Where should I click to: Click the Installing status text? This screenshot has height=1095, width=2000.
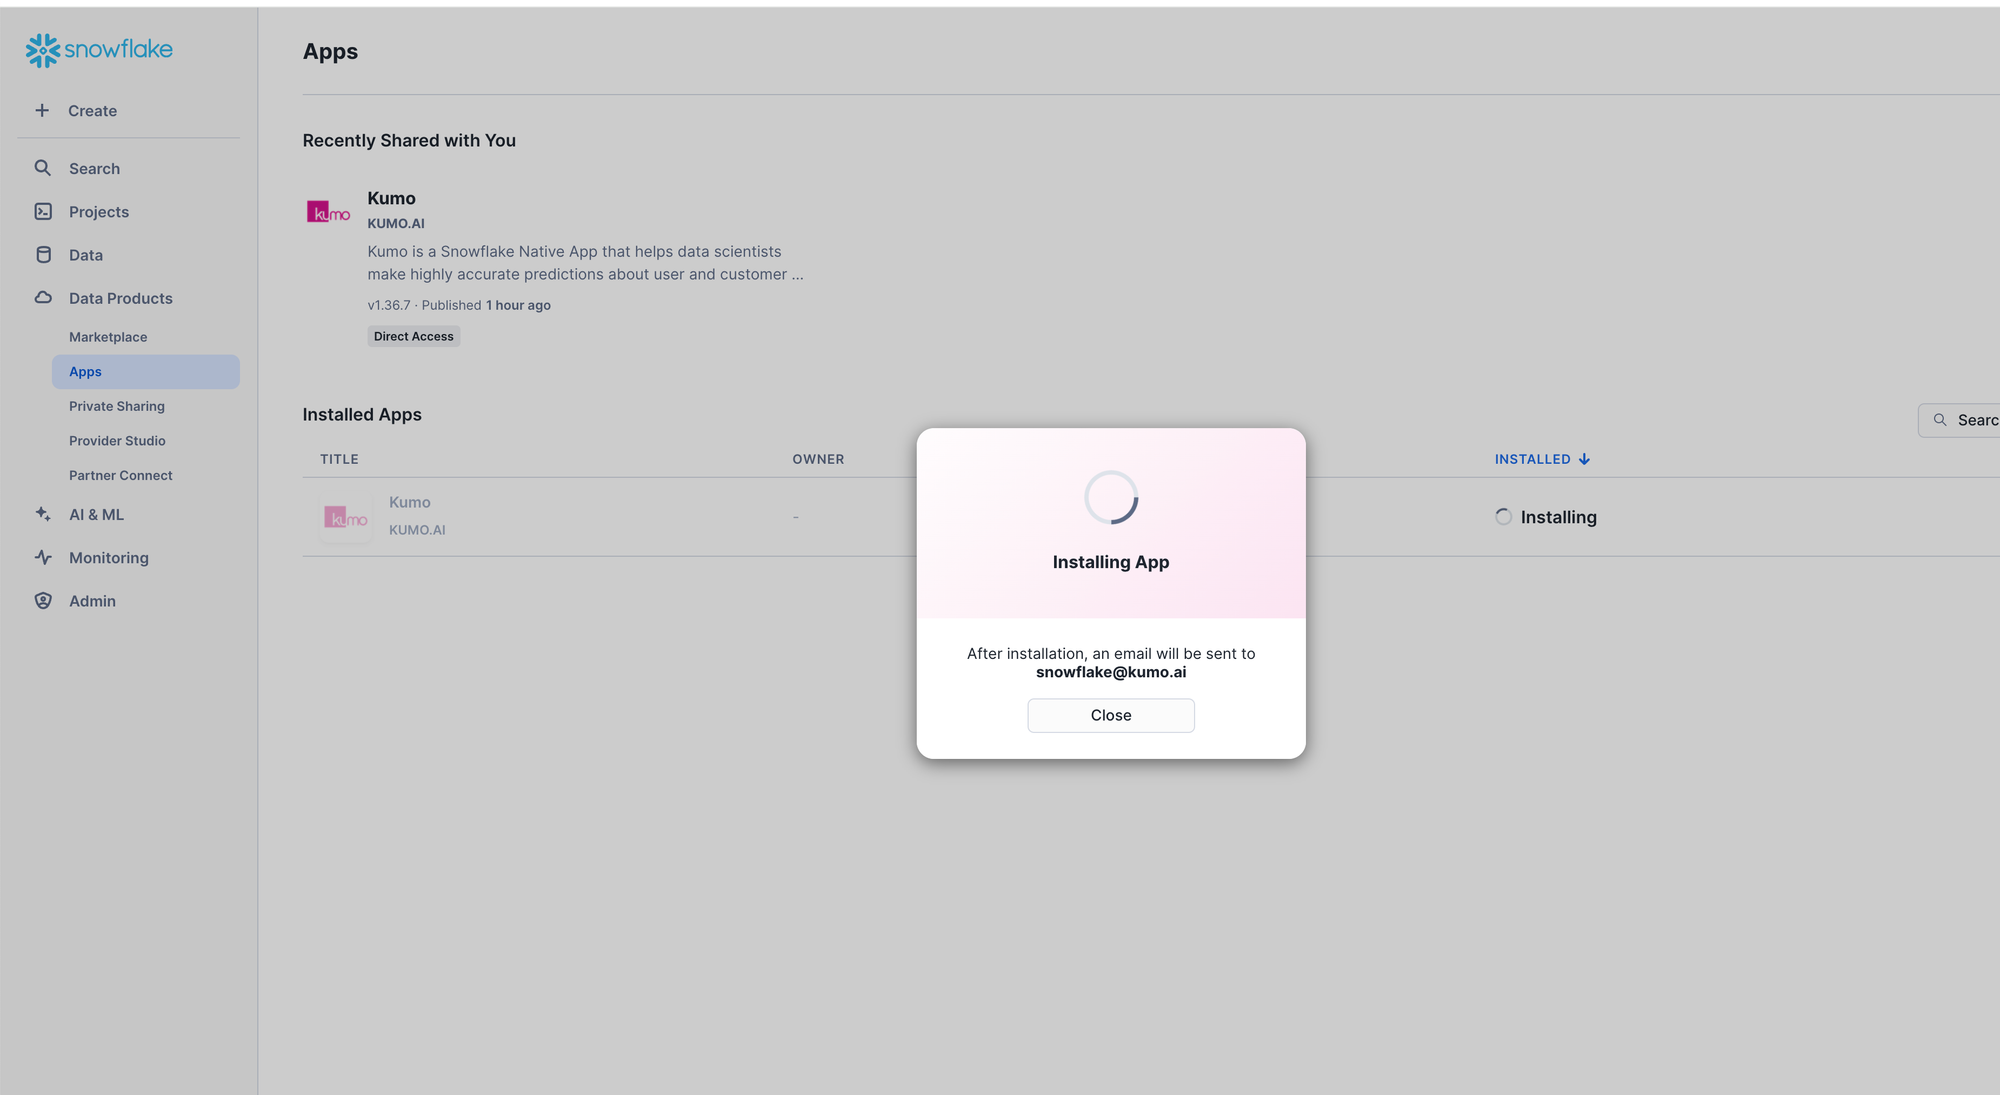(1559, 517)
